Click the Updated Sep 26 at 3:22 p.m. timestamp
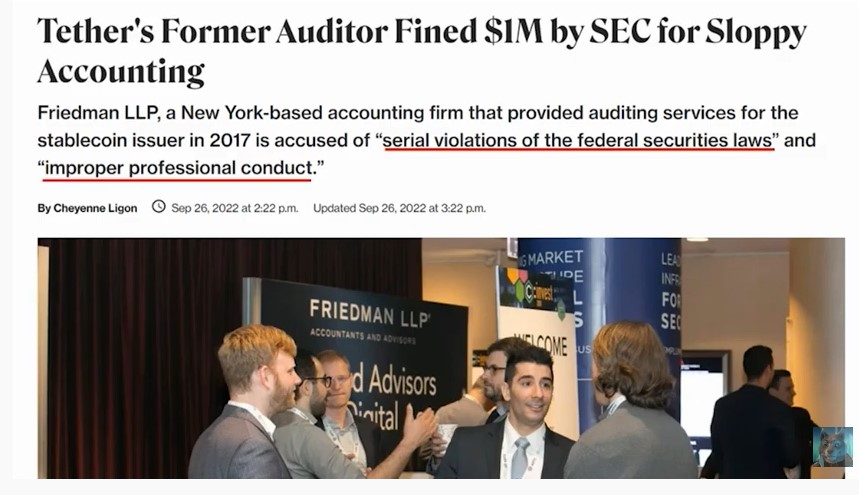The width and height of the screenshot is (859, 495). coord(399,208)
